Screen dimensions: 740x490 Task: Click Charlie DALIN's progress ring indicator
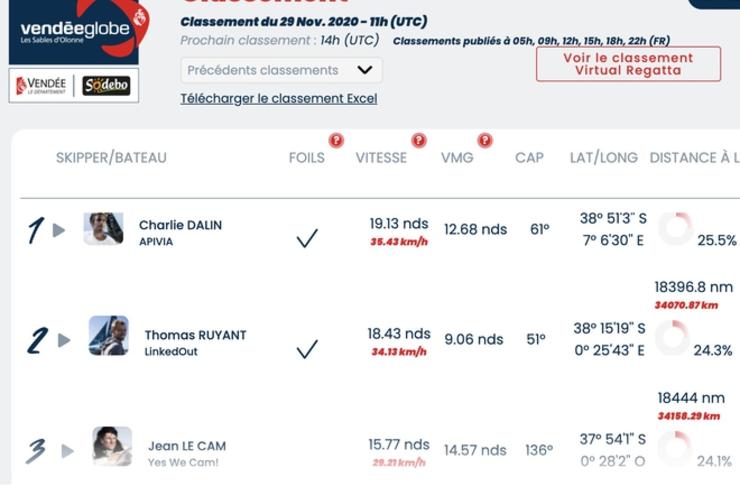pyautogui.click(x=675, y=228)
